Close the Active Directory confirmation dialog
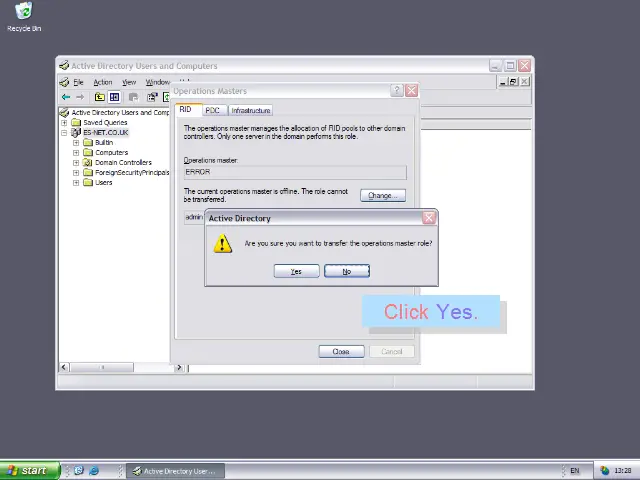This screenshot has height=480, width=640. pos(429,218)
